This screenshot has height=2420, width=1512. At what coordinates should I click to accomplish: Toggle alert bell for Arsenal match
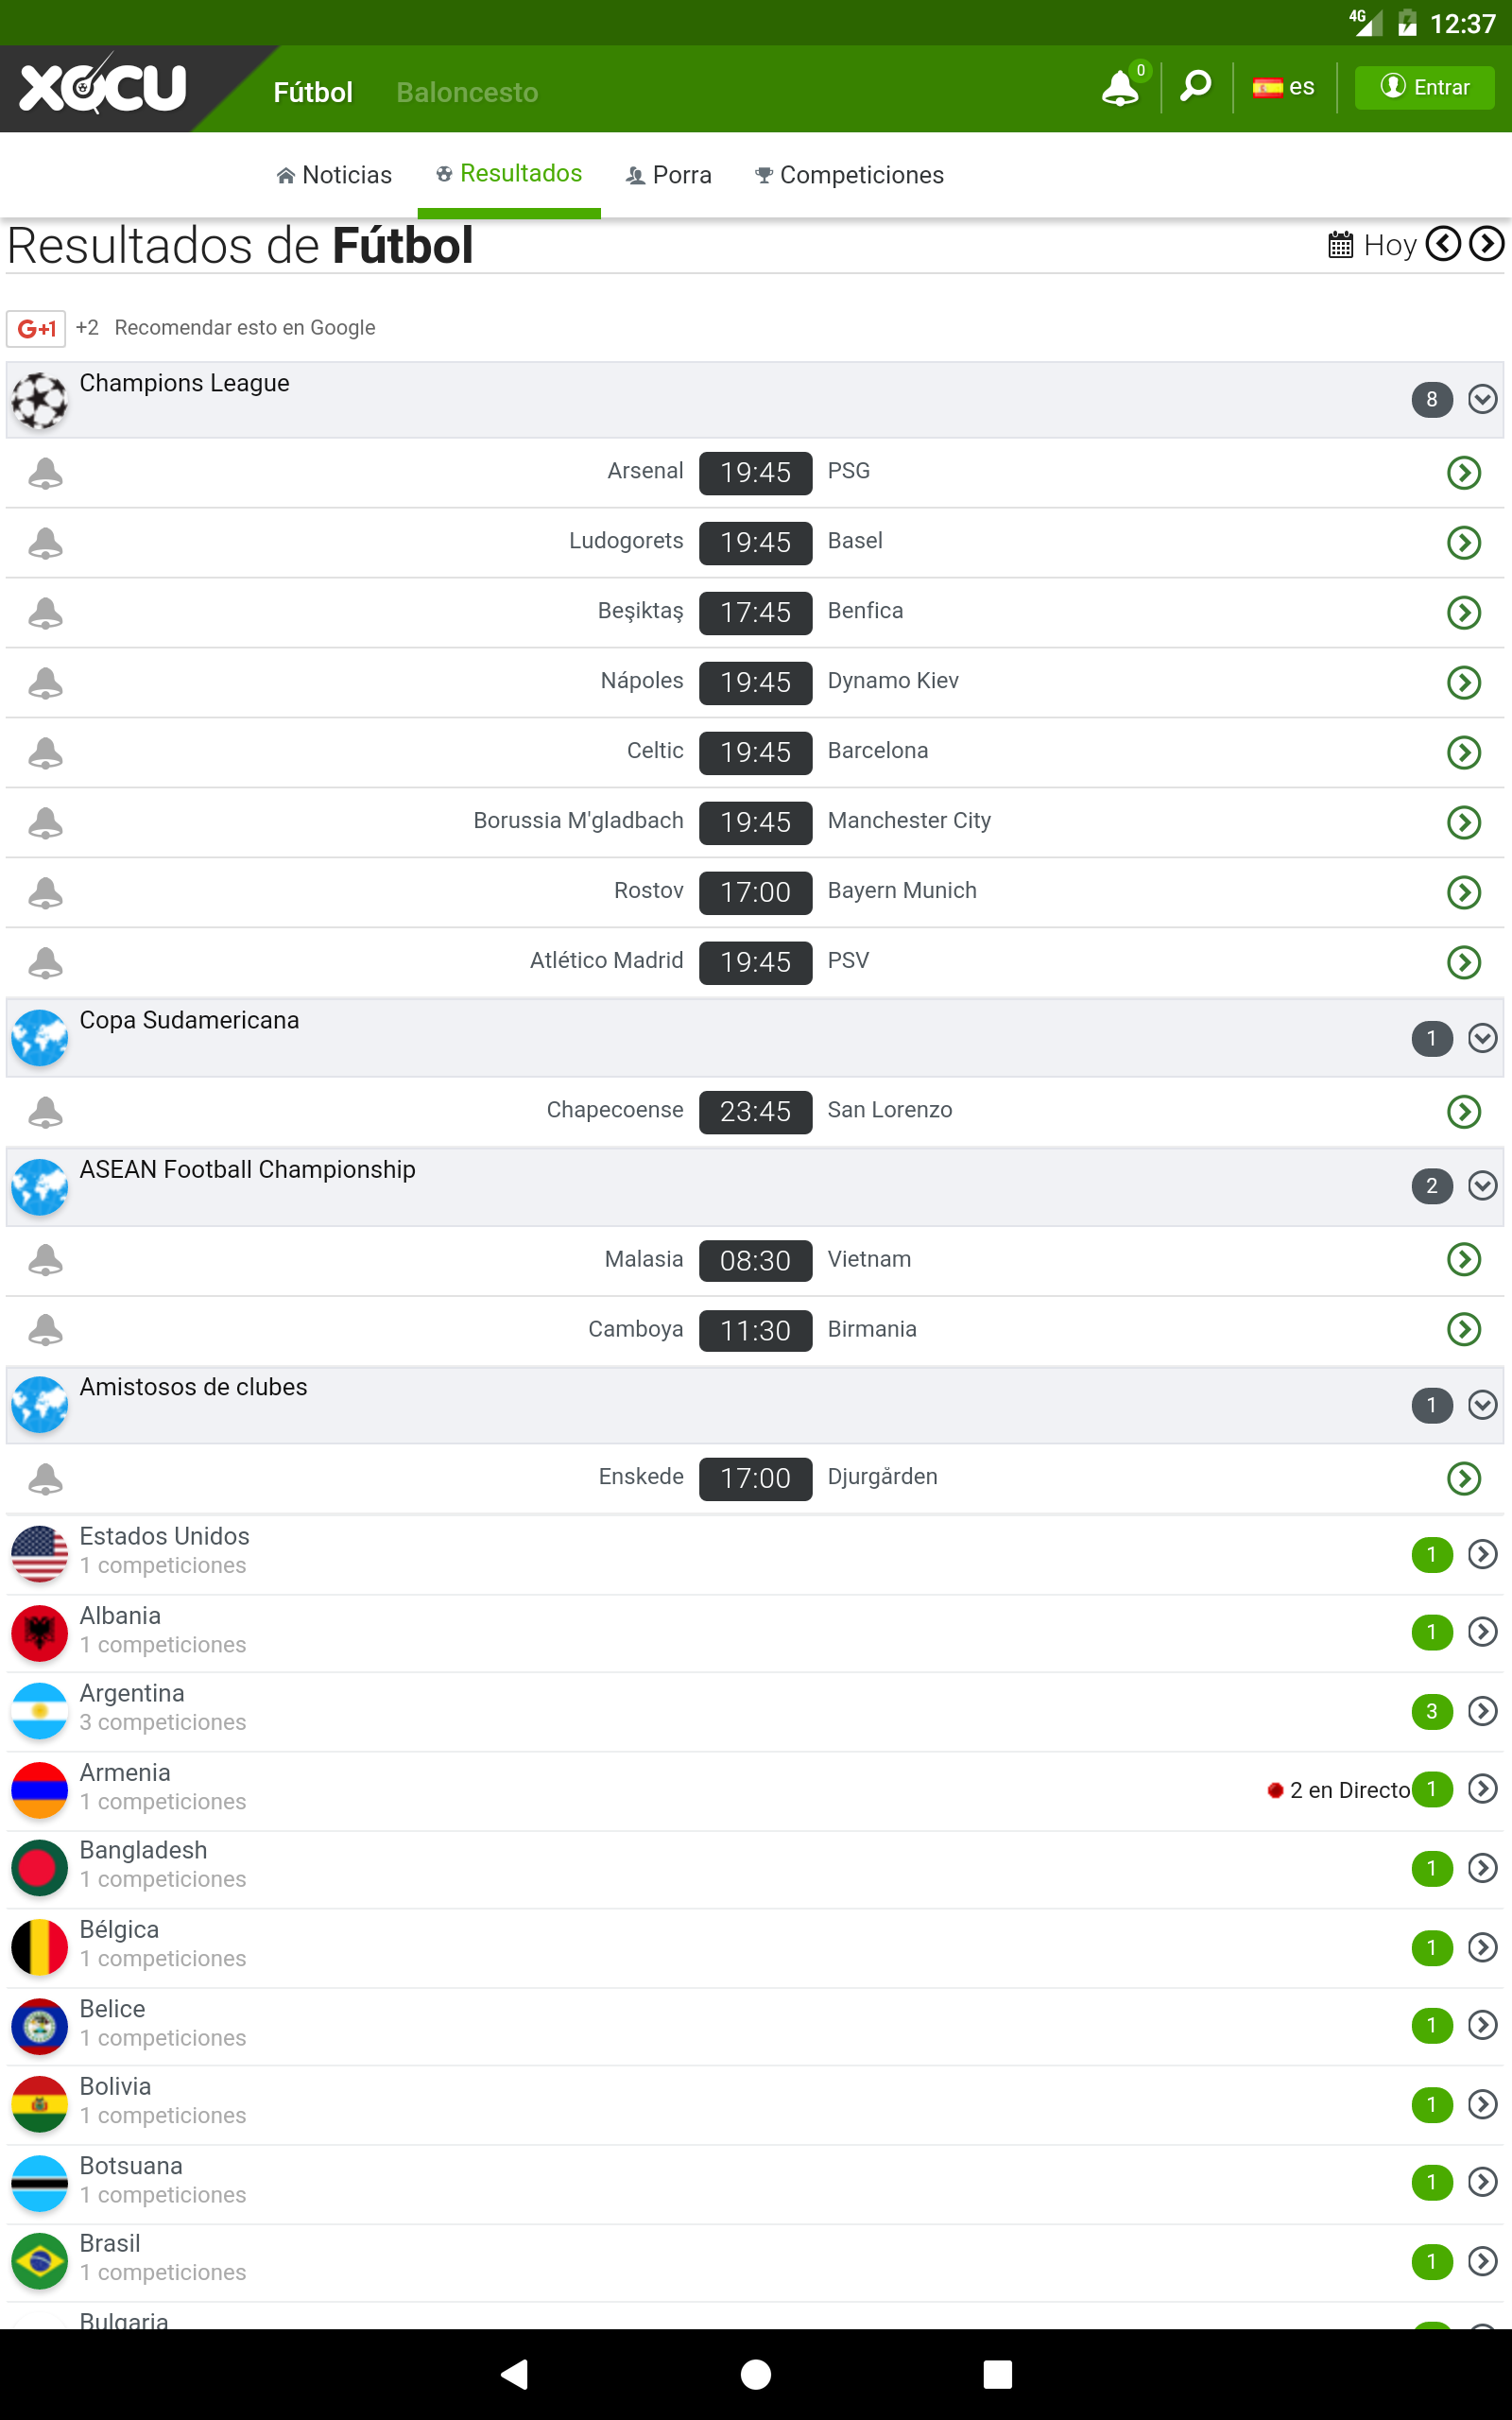coord(45,472)
